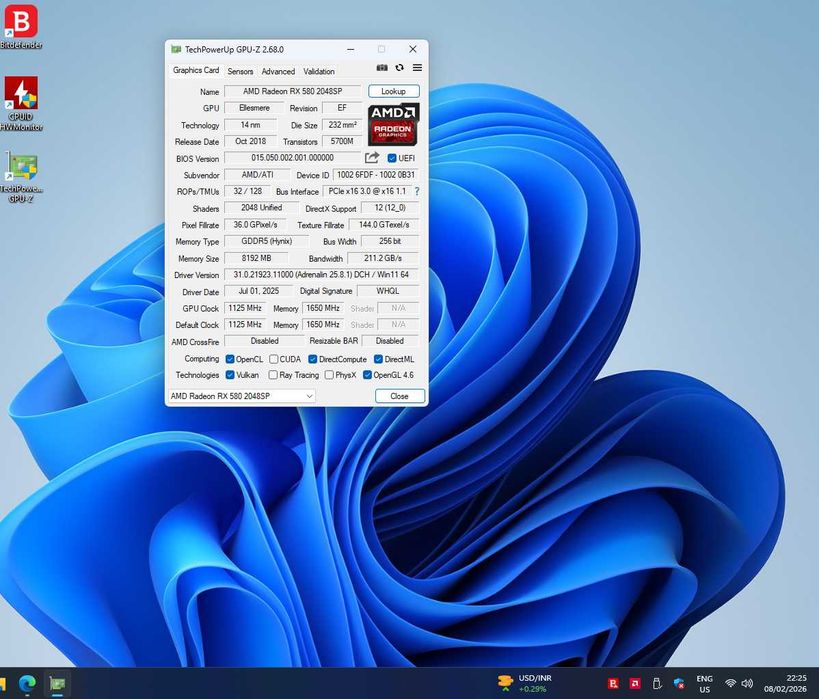Click Microsoft Edge in the taskbar

(27, 683)
